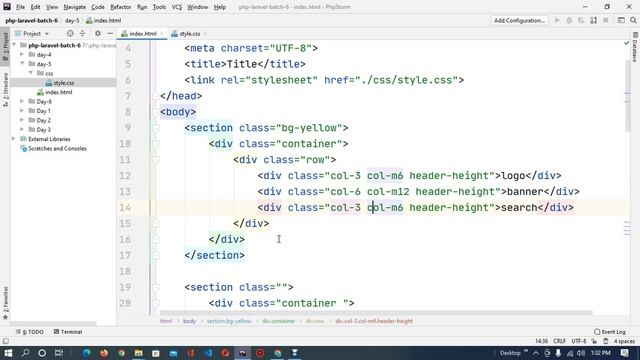The image size is (640, 360).
Task: Click the fold marker on line 11
Action: [x=156, y=160]
